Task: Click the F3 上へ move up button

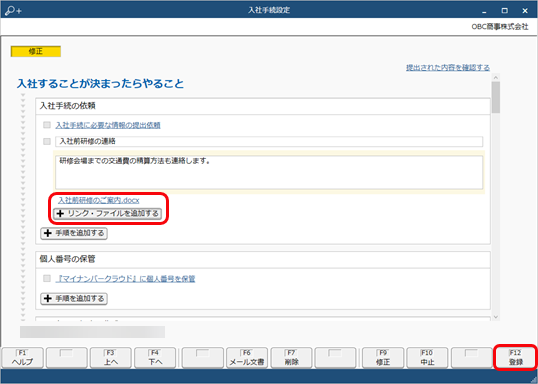Action: click(x=110, y=358)
